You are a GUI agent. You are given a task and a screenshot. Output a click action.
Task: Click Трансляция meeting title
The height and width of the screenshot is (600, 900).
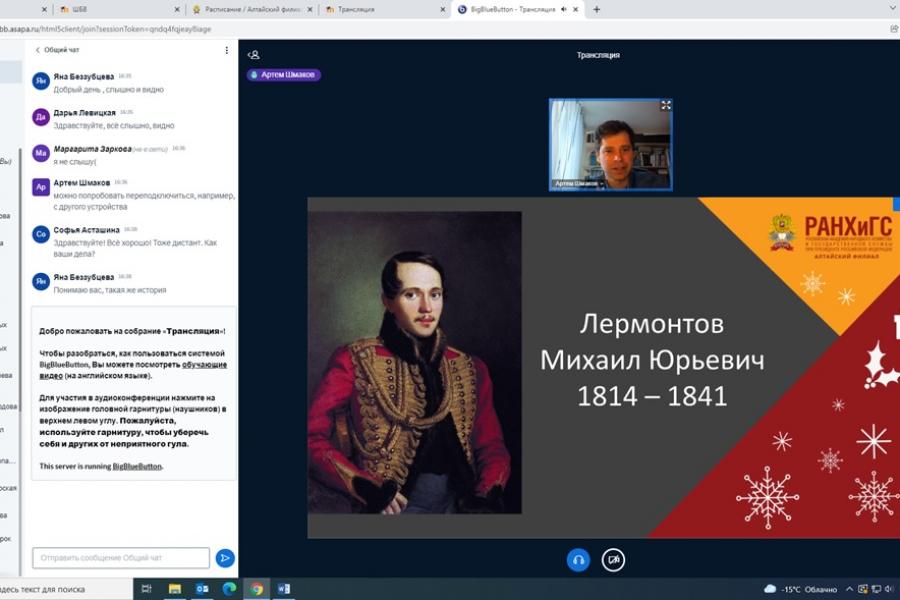(598, 55)
